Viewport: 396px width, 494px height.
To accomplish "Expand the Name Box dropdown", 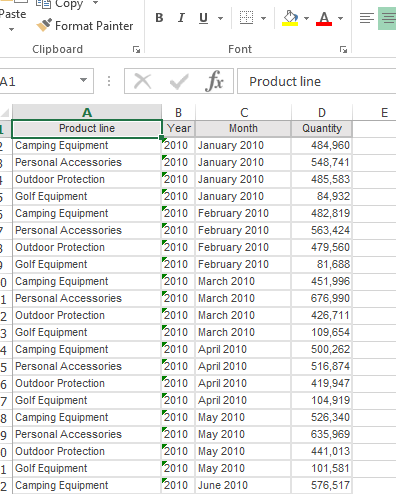I will [83, 80].
